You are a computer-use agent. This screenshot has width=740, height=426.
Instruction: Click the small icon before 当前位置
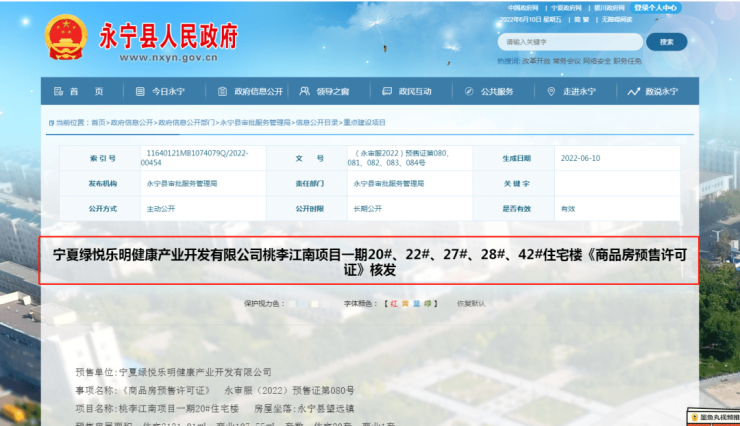point(51,123)
